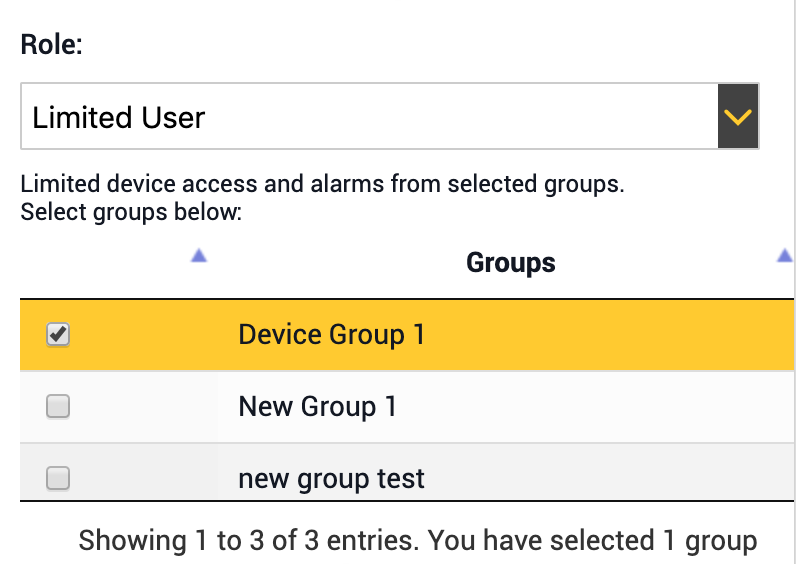Click empty area of highlighted yellow row

coord(609,335)
